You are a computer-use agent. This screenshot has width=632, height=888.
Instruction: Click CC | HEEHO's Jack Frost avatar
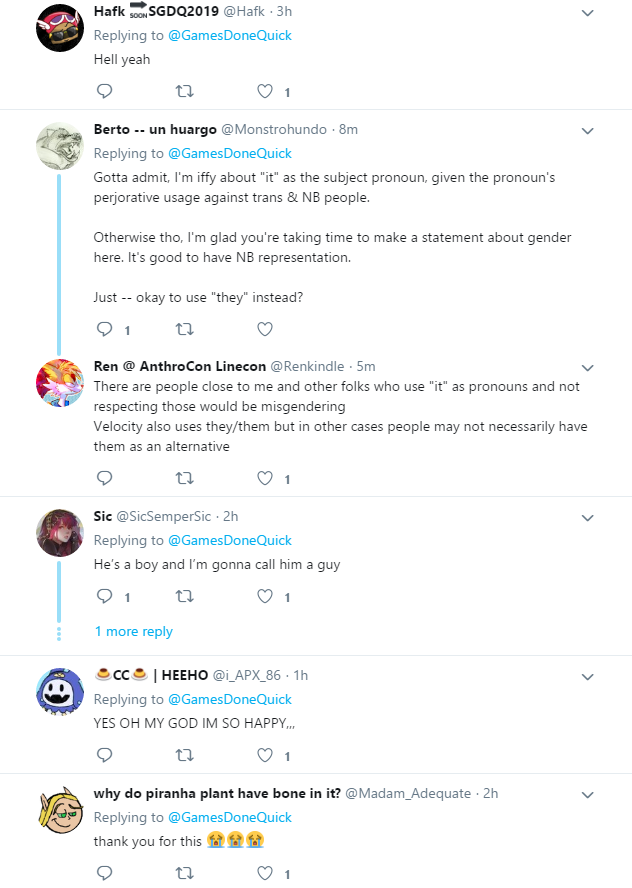(60, 692)
